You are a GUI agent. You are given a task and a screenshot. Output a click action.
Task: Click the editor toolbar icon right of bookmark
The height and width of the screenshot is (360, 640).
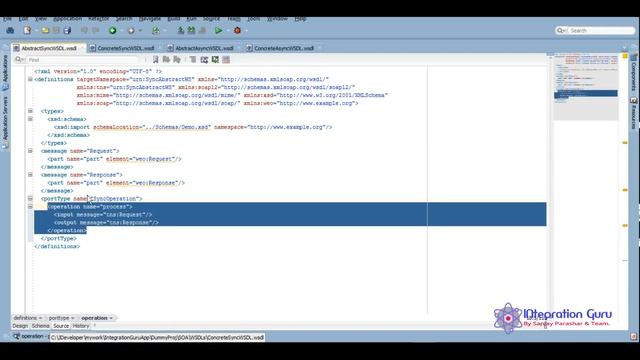pyautogui.click(x=166, y=60)
